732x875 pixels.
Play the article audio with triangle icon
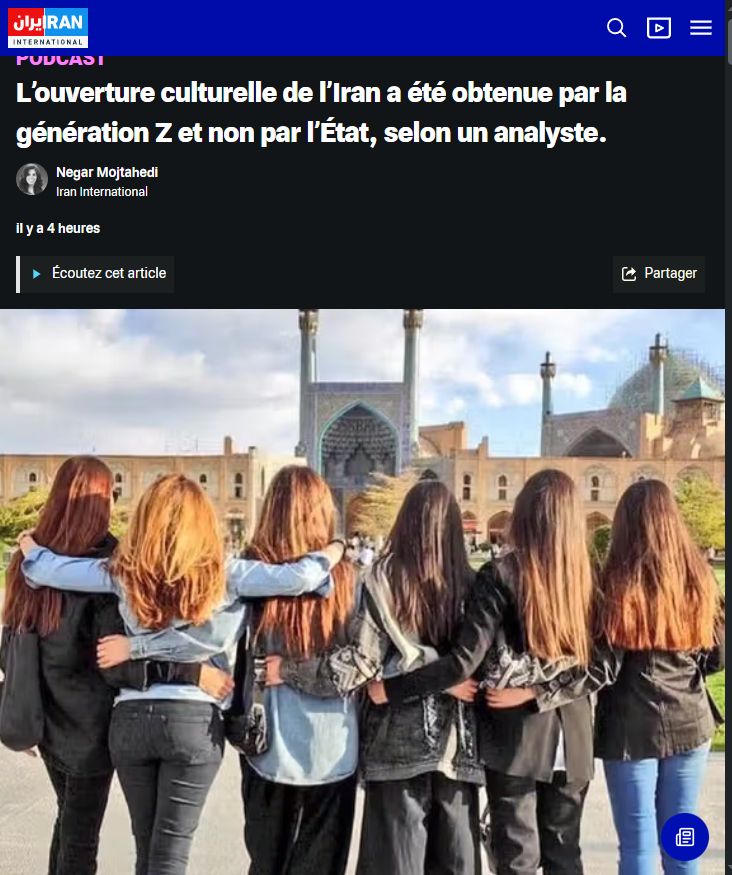pyautogui.click(x=36, y=274)
